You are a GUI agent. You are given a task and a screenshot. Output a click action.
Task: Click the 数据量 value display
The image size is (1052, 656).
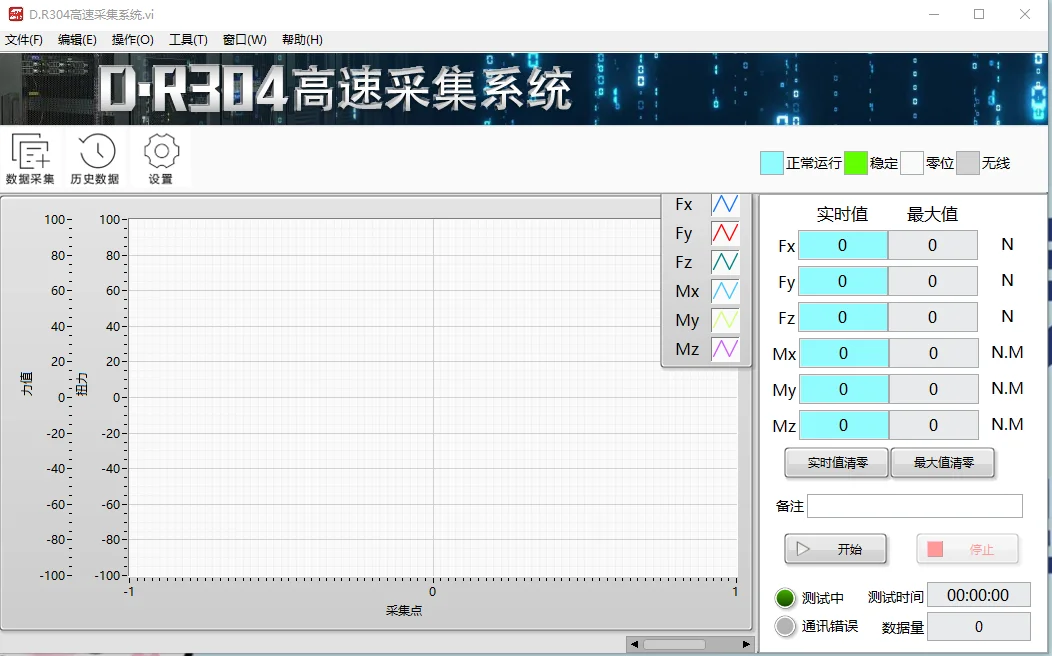click(x=978, y=626)
